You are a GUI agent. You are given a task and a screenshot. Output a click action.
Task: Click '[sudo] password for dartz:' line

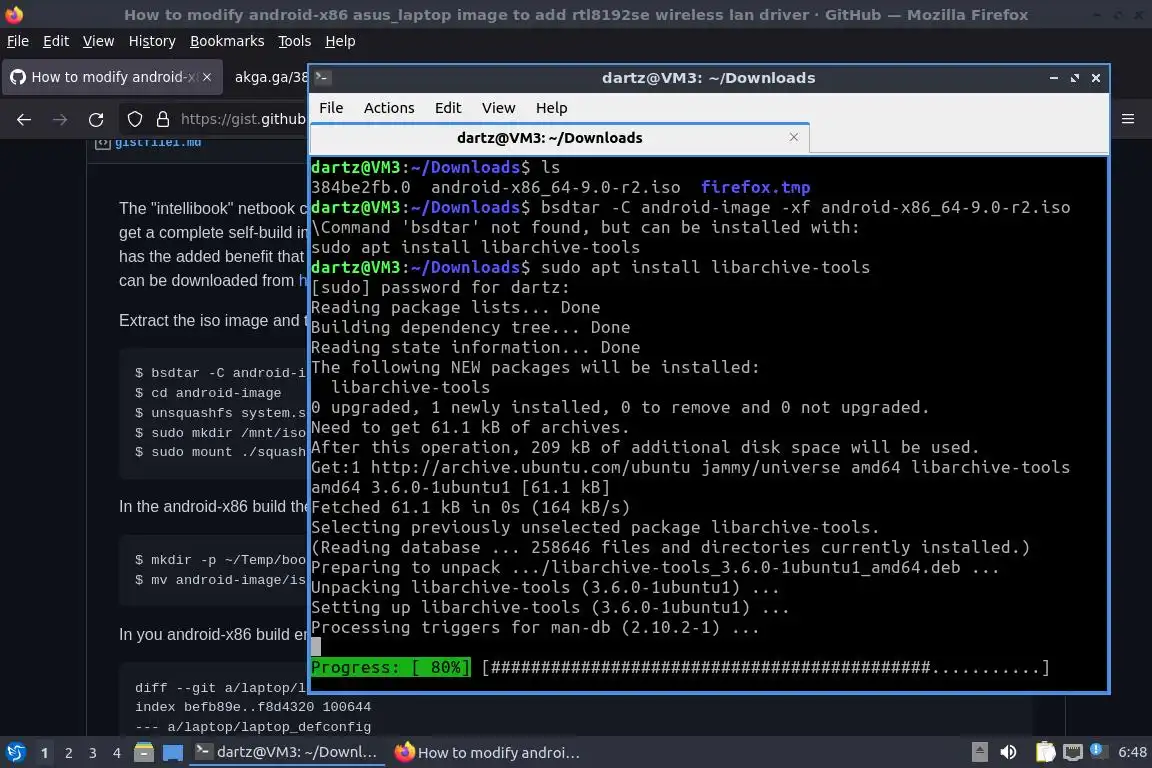[x=440, y=287]
